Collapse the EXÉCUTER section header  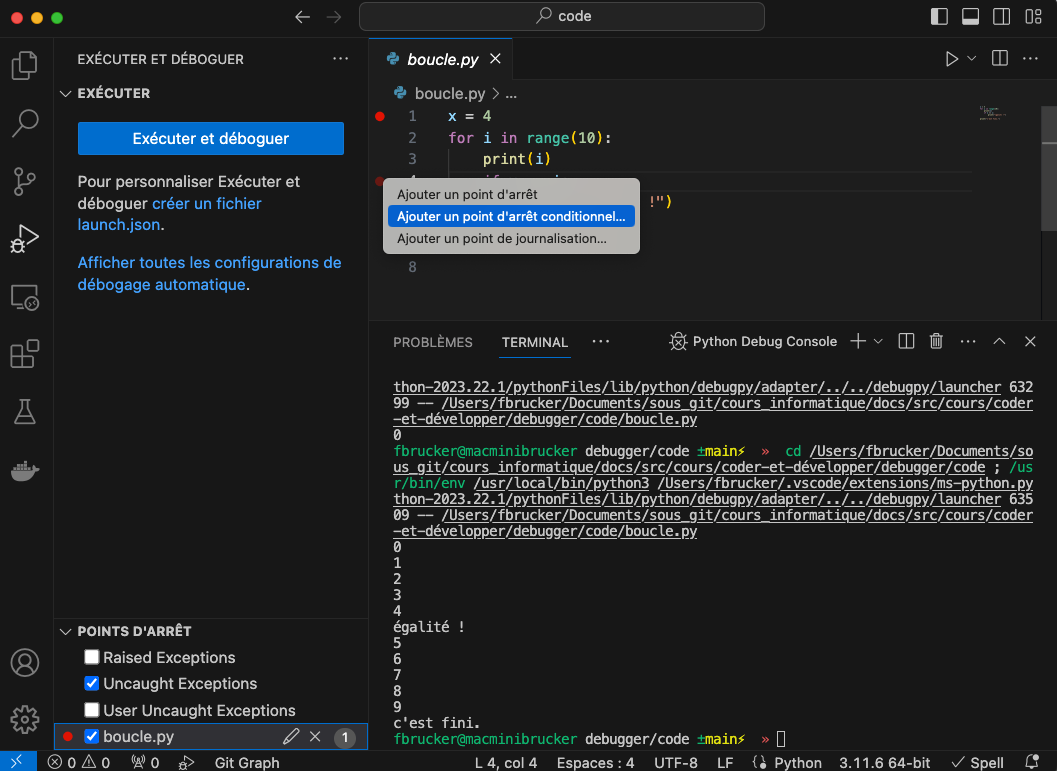[65, 93]
